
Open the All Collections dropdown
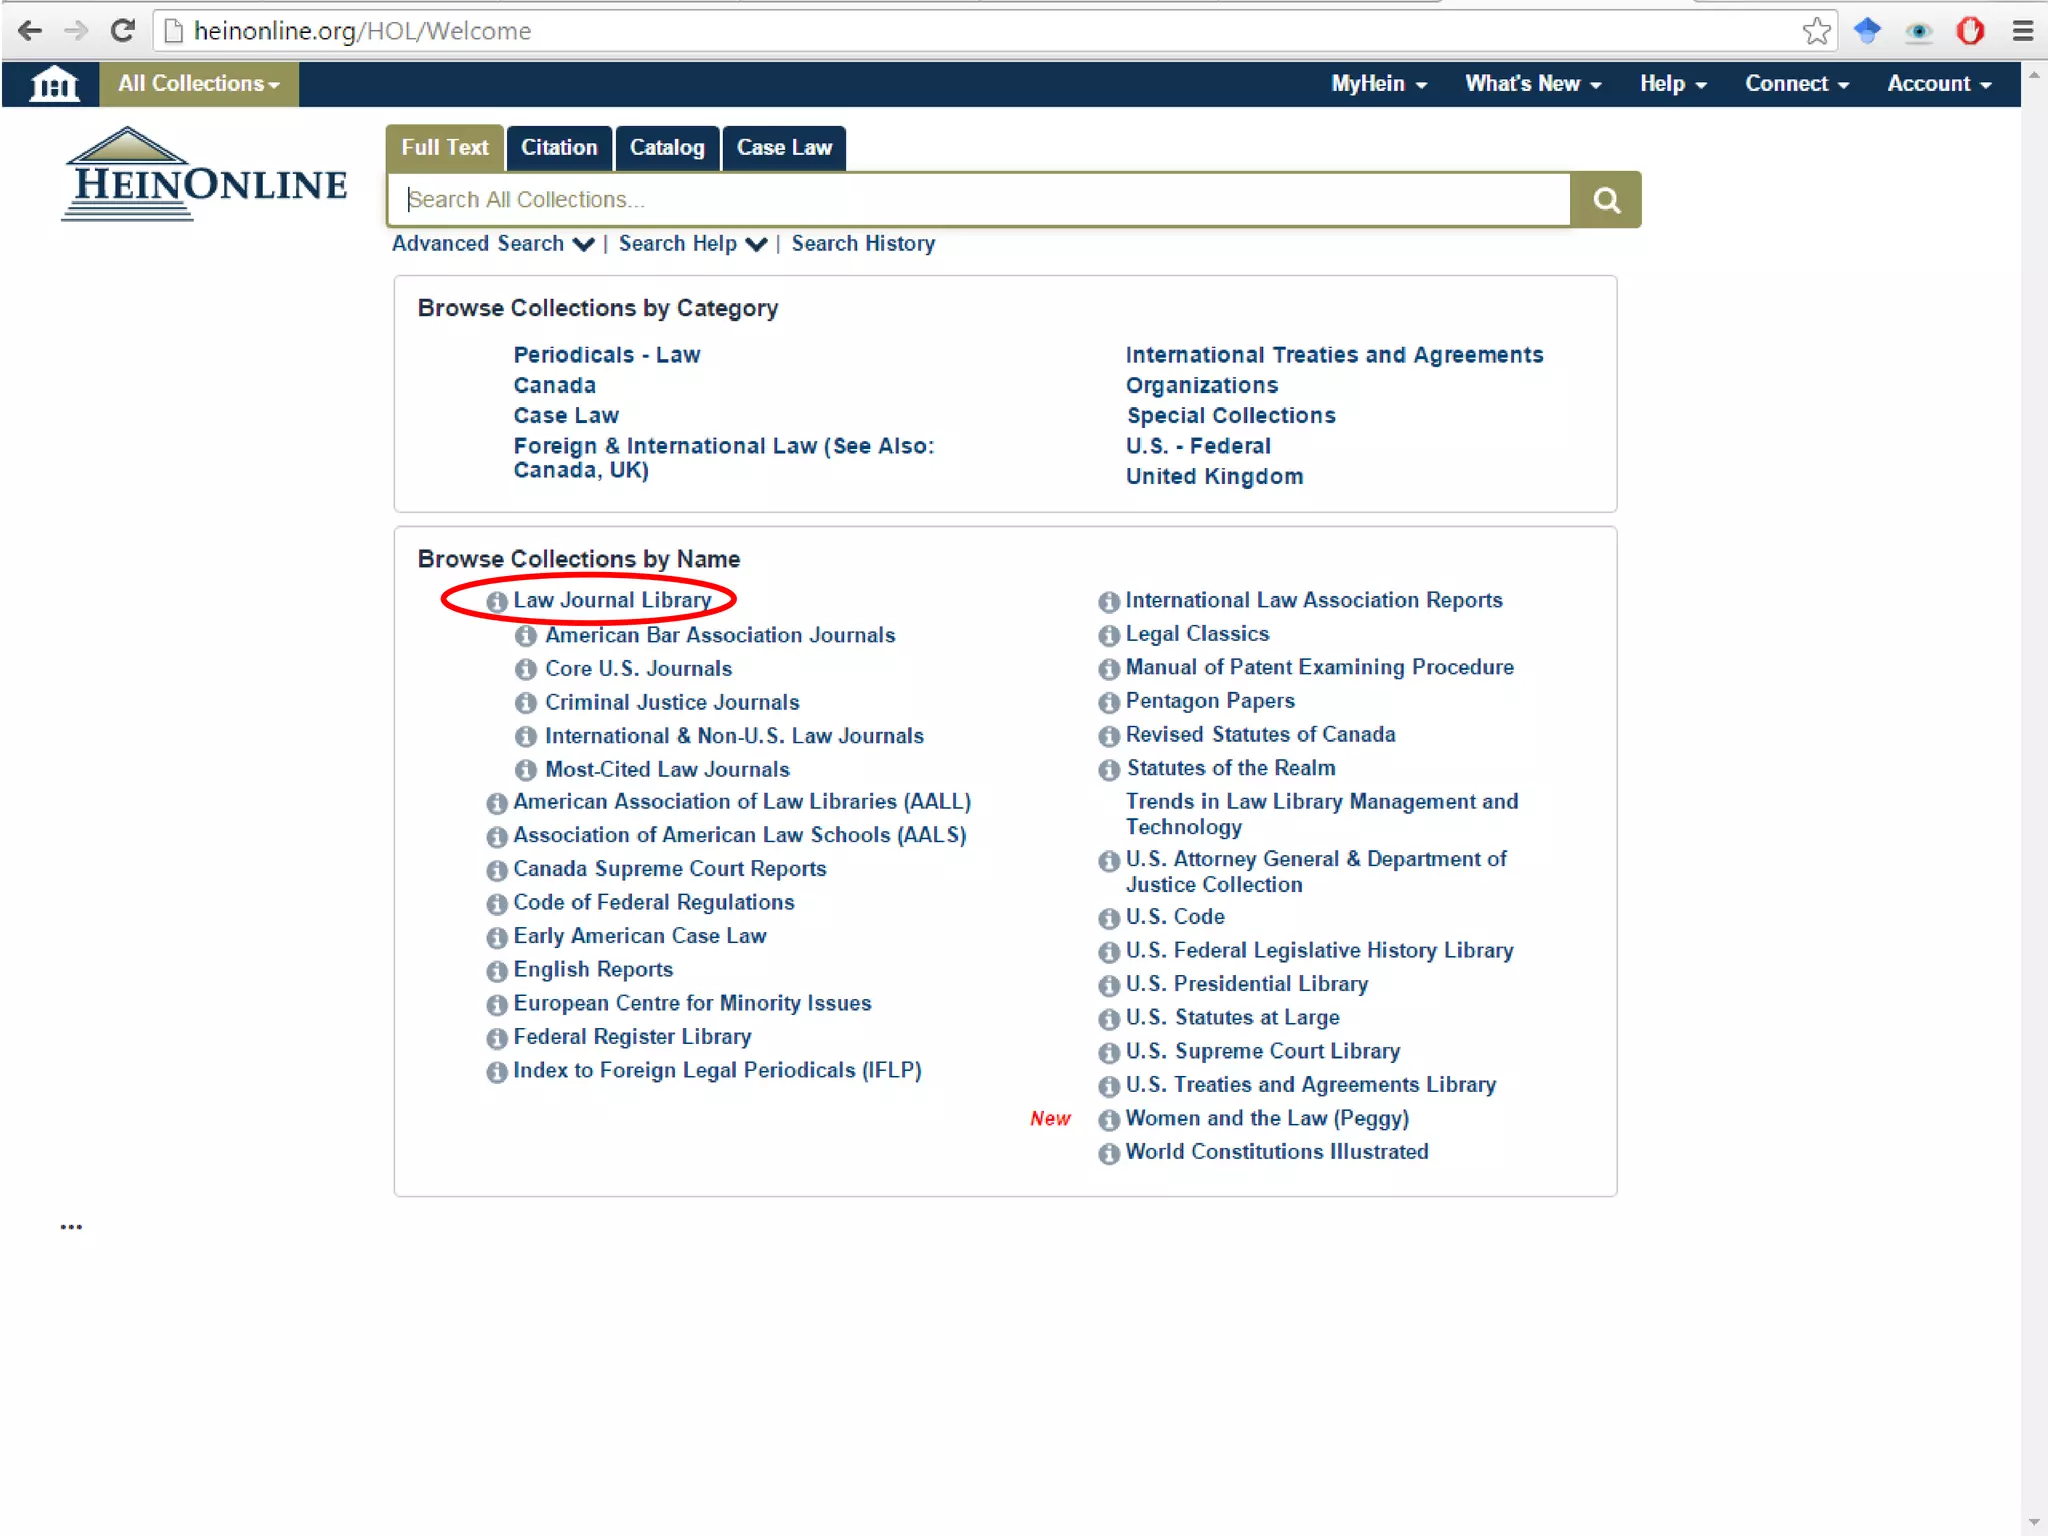tap(198, 84)
